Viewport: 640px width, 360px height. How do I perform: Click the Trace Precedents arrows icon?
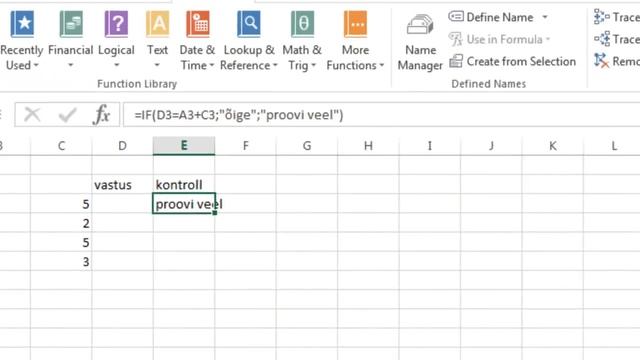602,17
